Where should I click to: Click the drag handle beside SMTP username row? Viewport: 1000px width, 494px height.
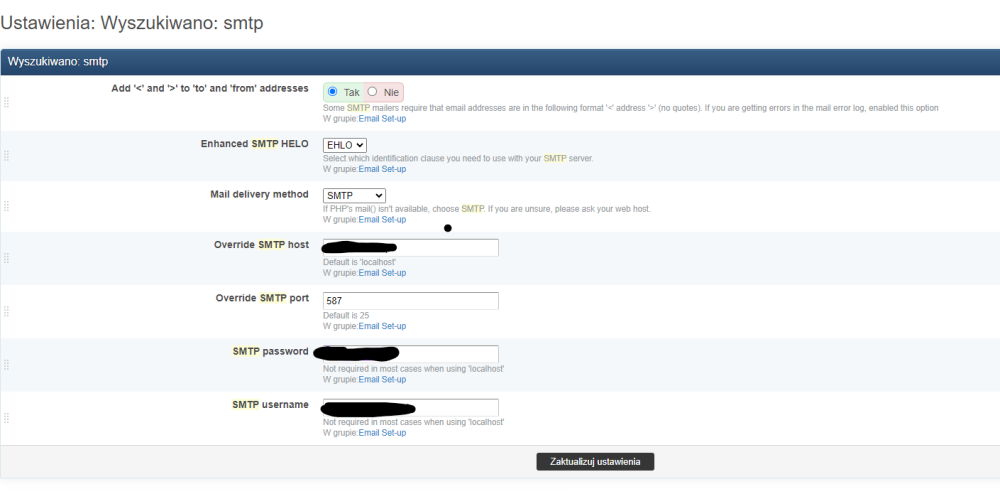tap(7, 418)
